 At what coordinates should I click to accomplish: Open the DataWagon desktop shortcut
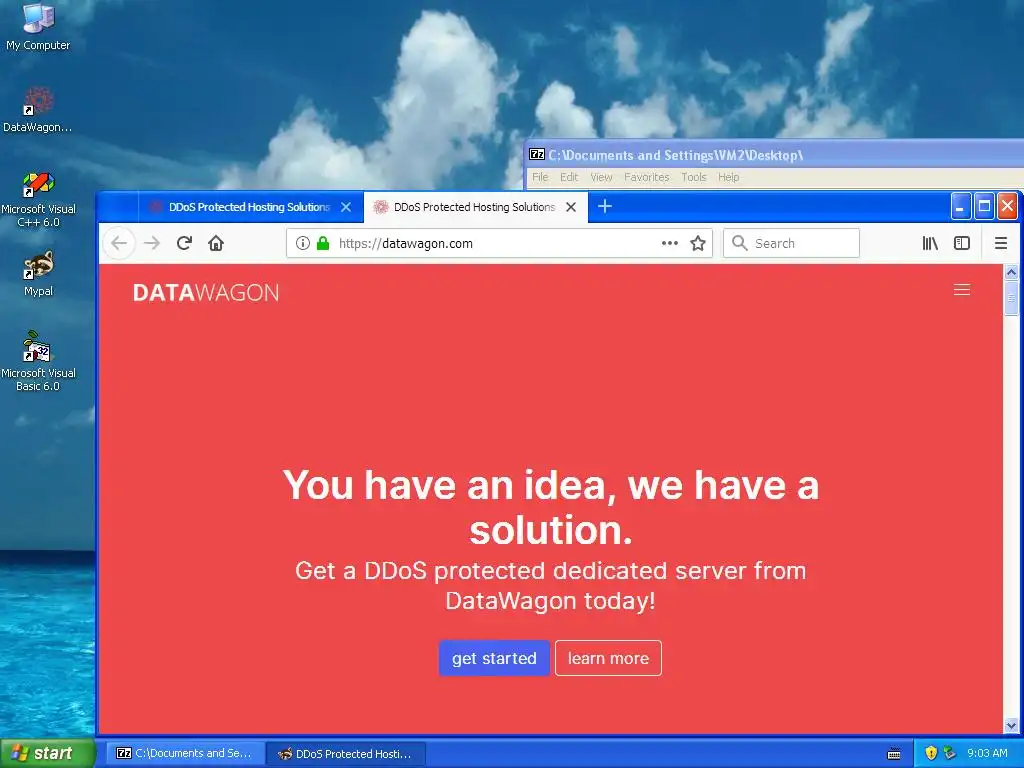tap(38, 110)
